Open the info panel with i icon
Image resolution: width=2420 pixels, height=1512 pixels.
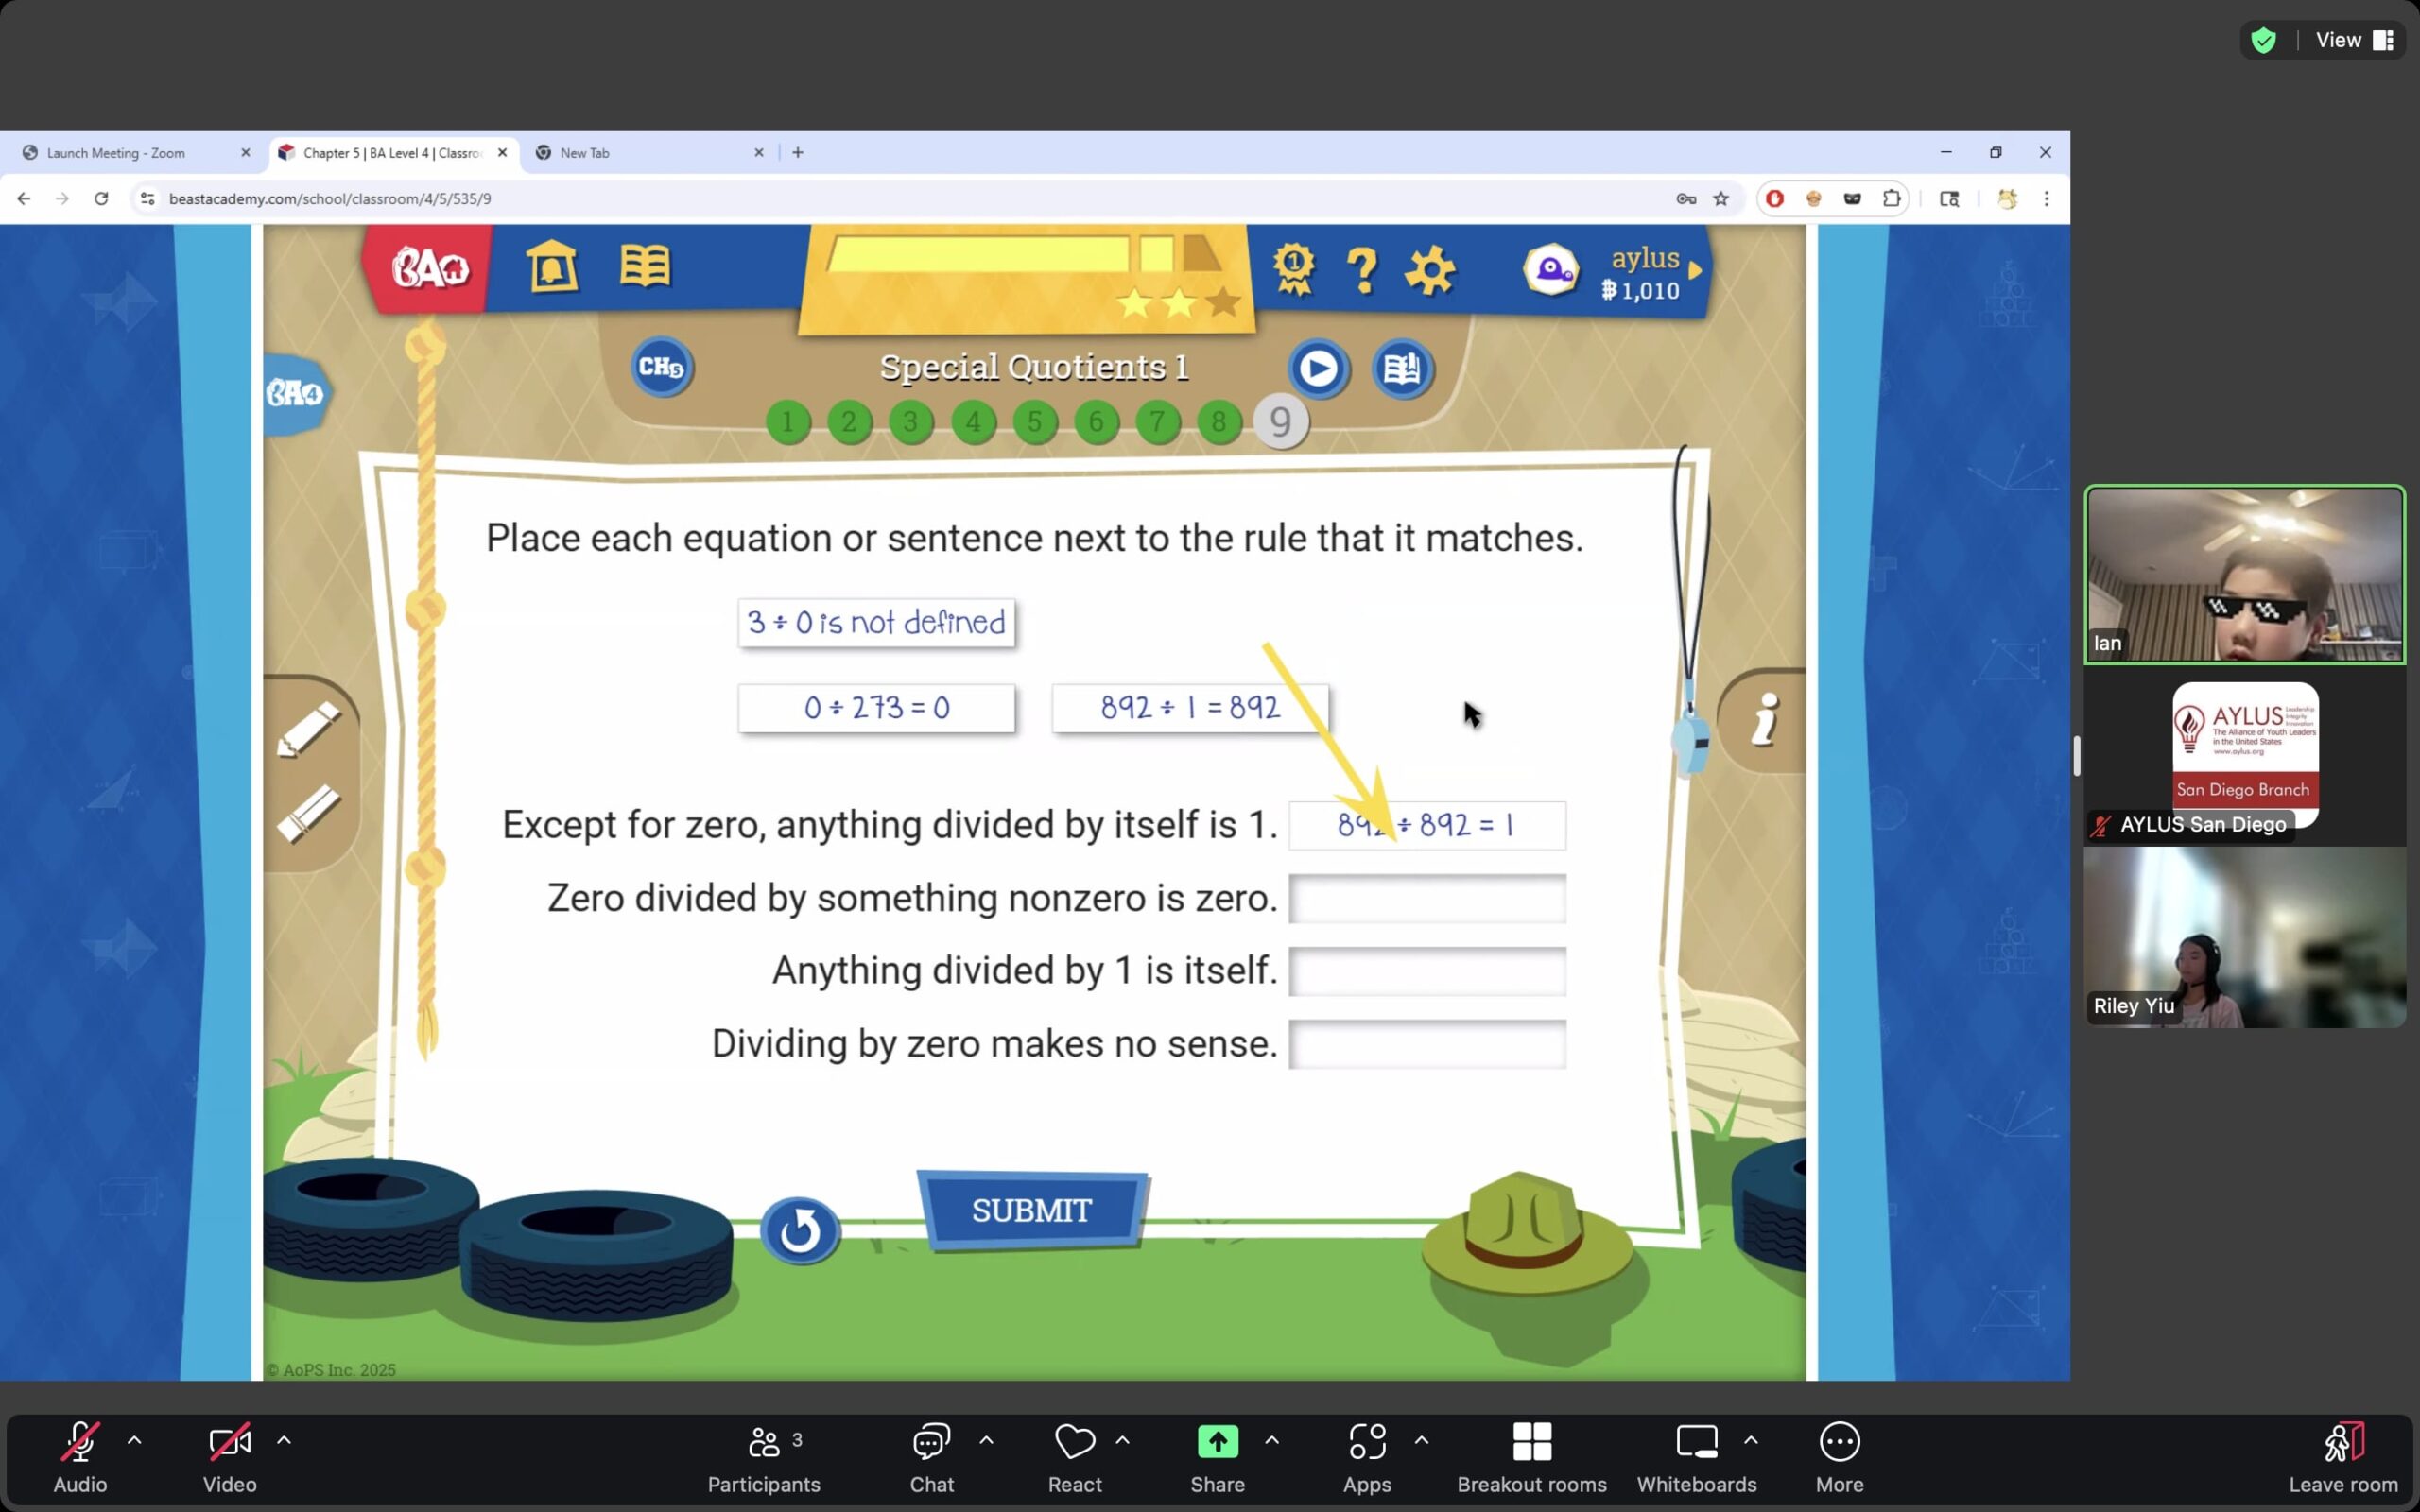pyautogui.click(x=1766, y=719)
